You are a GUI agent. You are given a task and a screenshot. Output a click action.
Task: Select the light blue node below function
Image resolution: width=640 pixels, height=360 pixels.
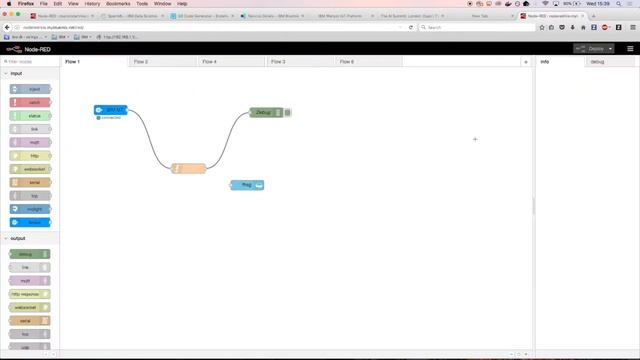tap(247, 185)
